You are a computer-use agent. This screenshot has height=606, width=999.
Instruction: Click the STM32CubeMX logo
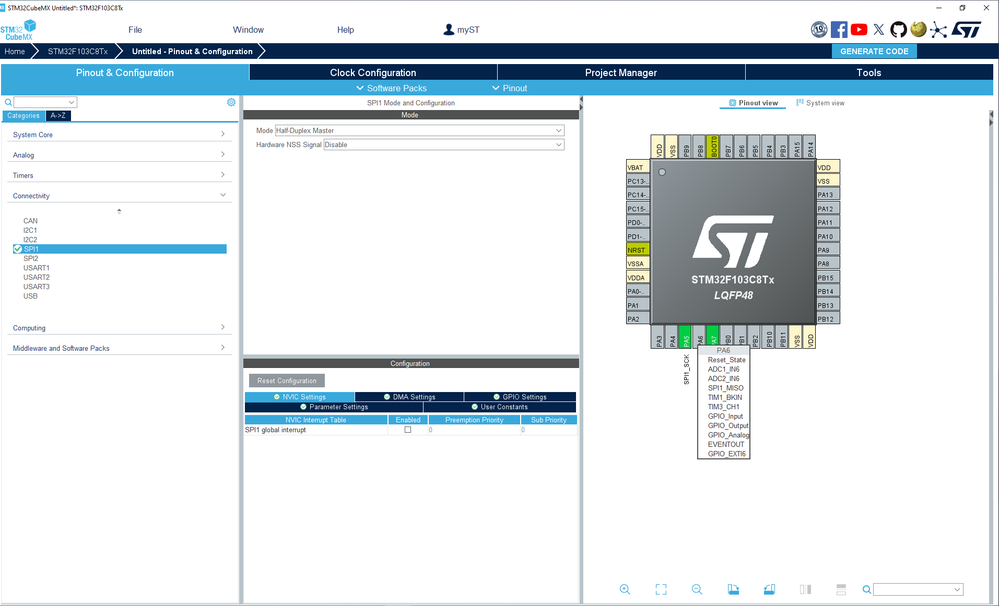[18, 30]
